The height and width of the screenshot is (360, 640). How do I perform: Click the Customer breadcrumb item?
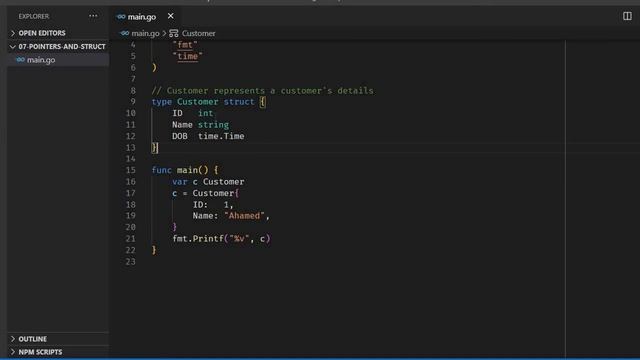coord(198,33)
